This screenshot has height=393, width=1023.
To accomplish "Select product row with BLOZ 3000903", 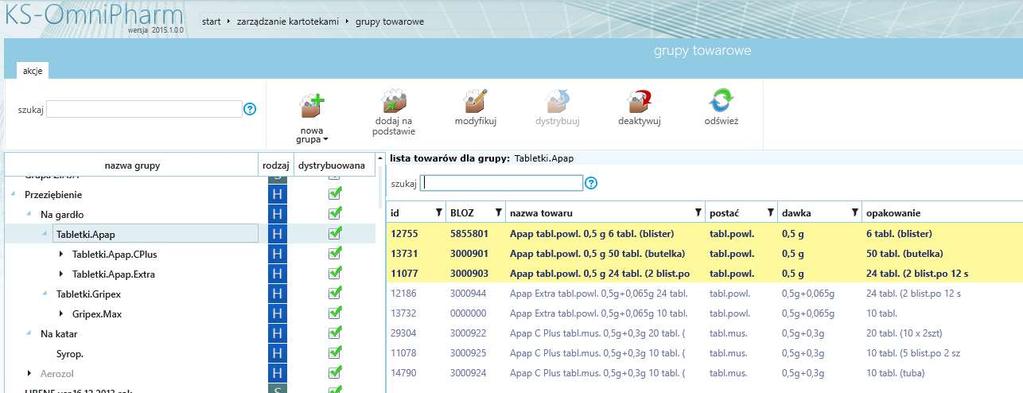I will point(705,274).
